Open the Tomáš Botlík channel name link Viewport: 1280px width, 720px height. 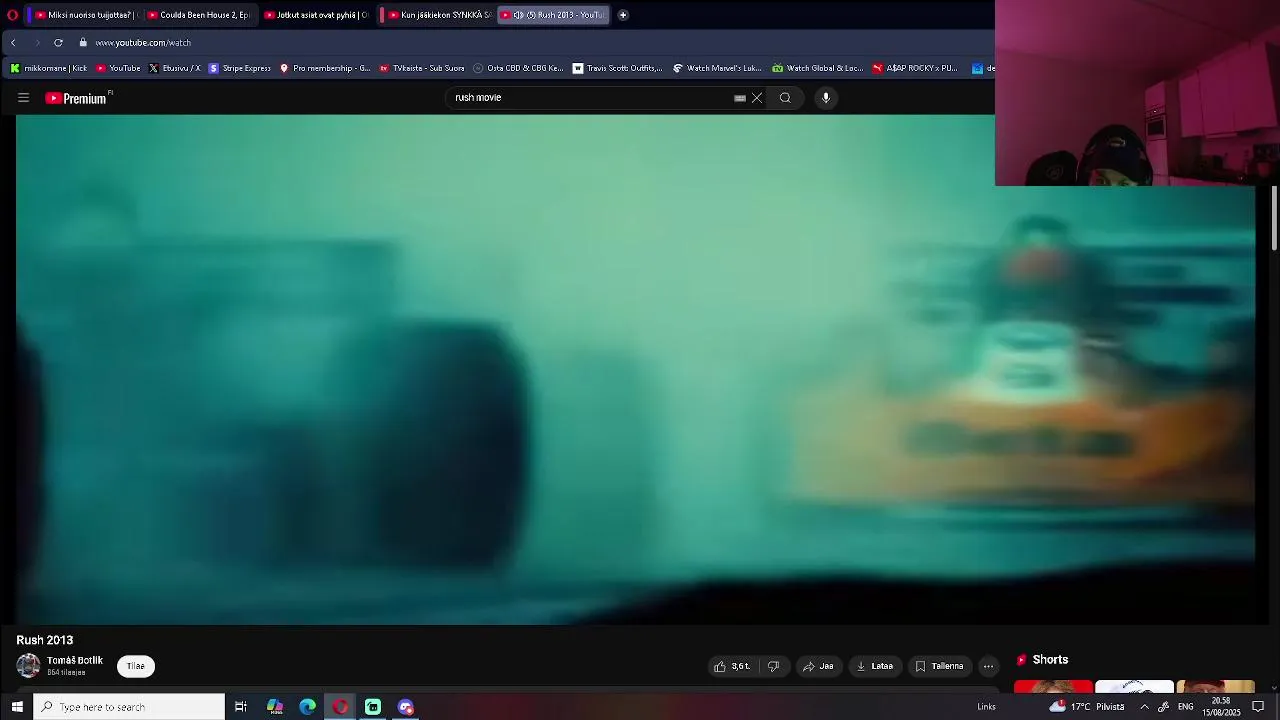(x=75, y=661)
